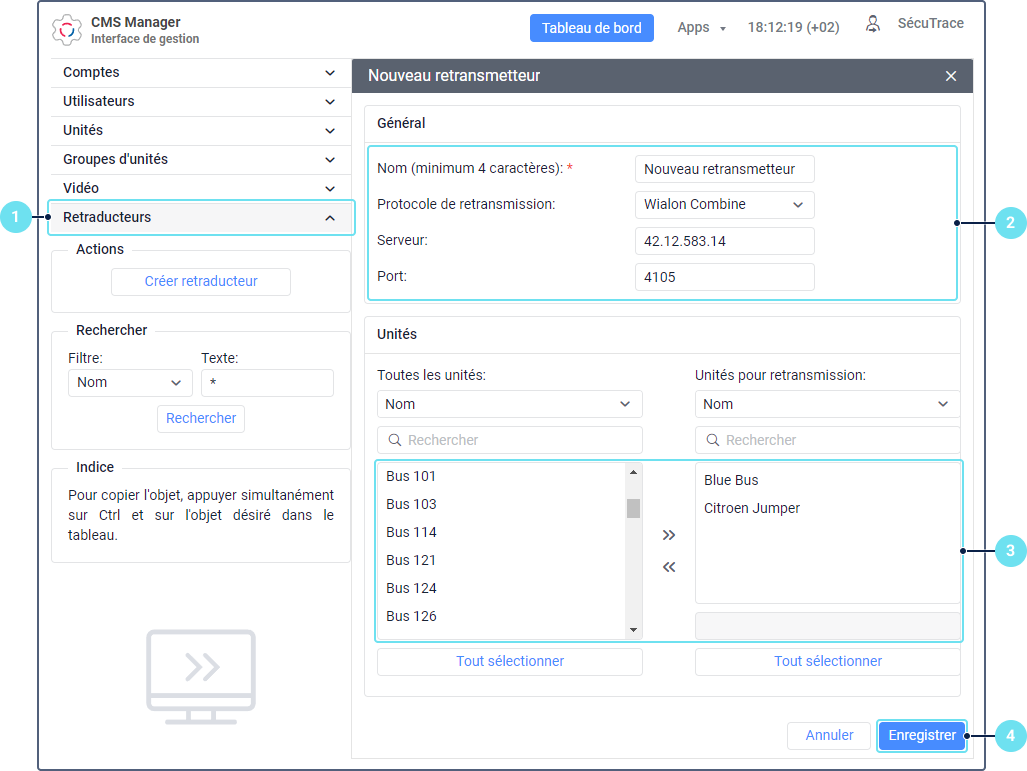Click the SécuTrace user profile icon
This screenshot has width=1027, height=771.
(x=873, y=25)
